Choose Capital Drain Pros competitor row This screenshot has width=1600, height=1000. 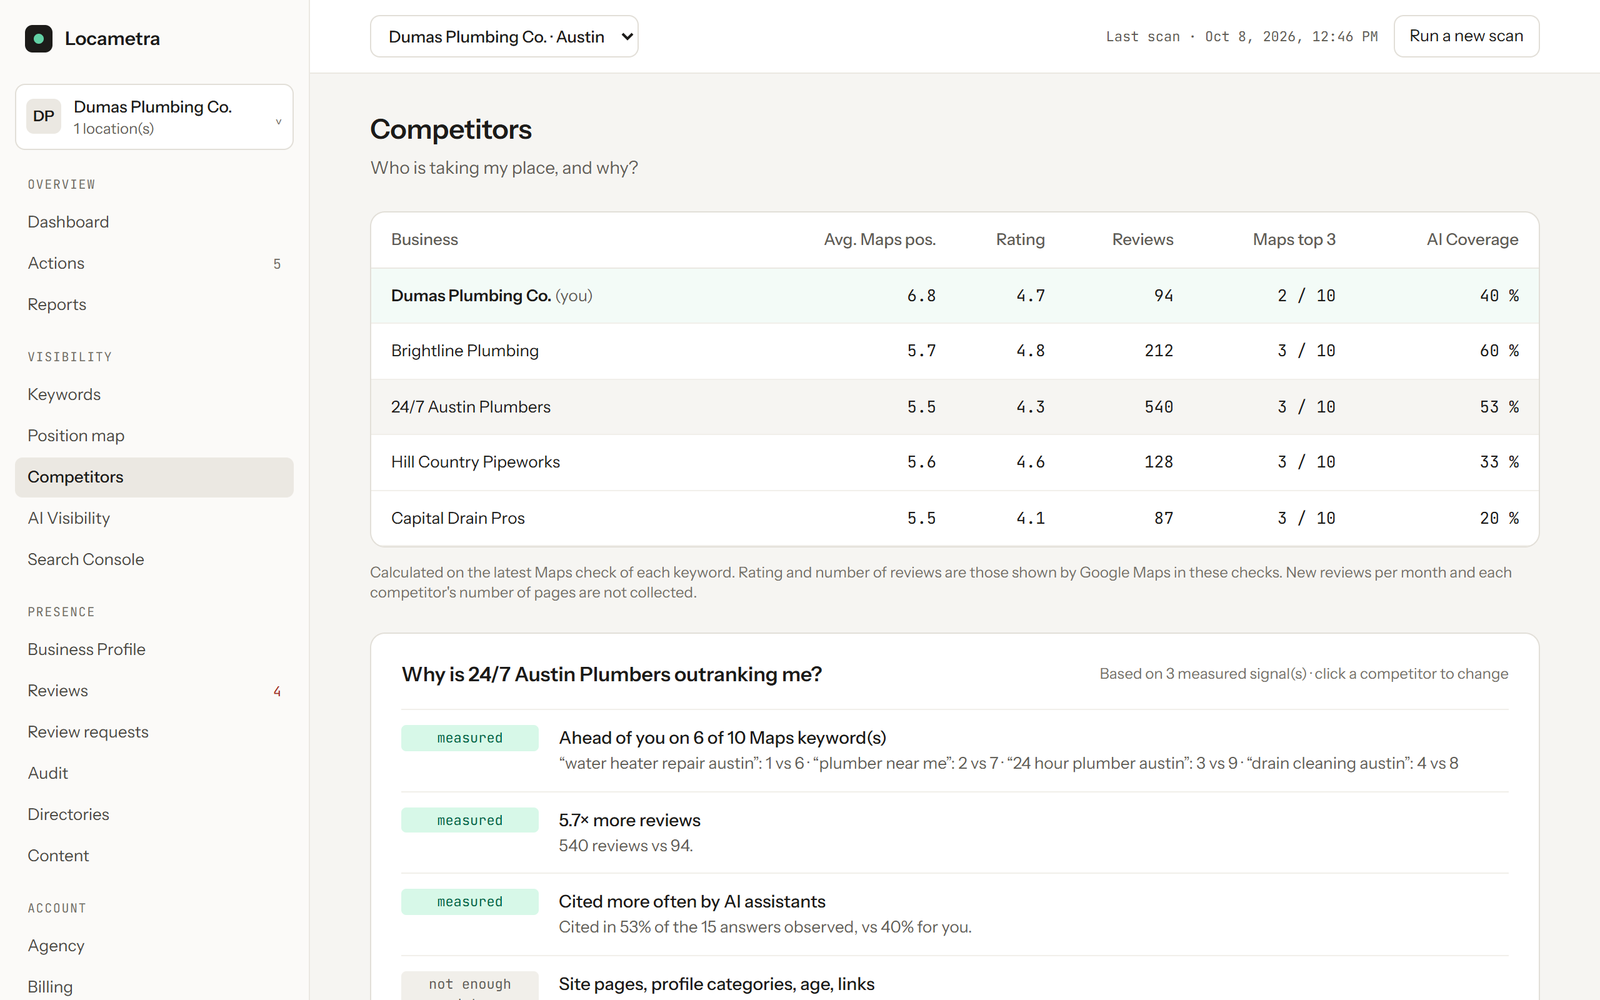pos(954,518)
